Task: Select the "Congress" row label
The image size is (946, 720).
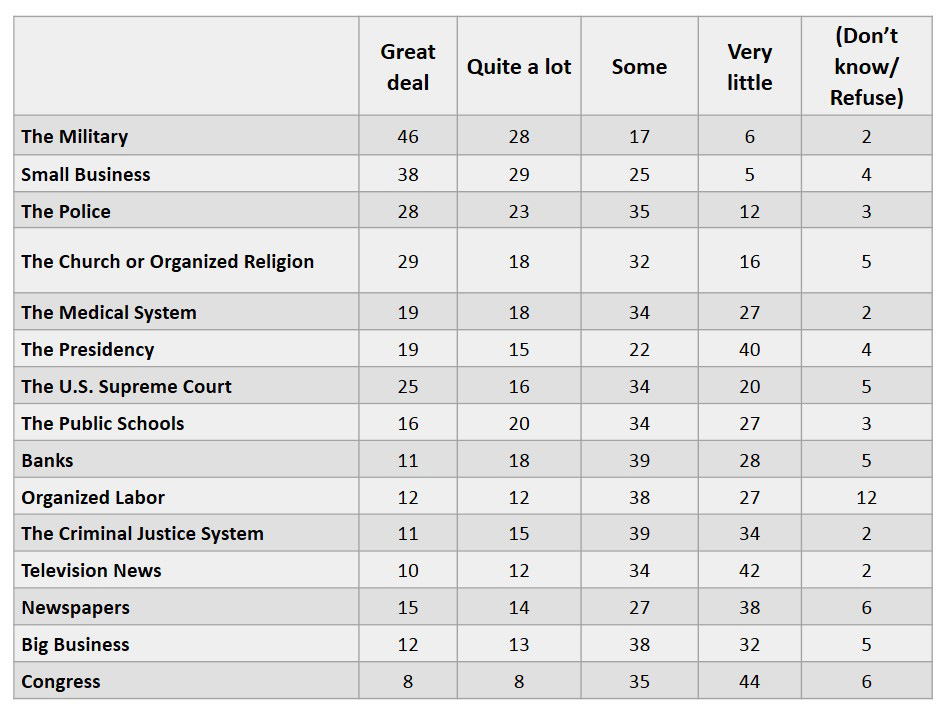Action: (x=61, y=682)
